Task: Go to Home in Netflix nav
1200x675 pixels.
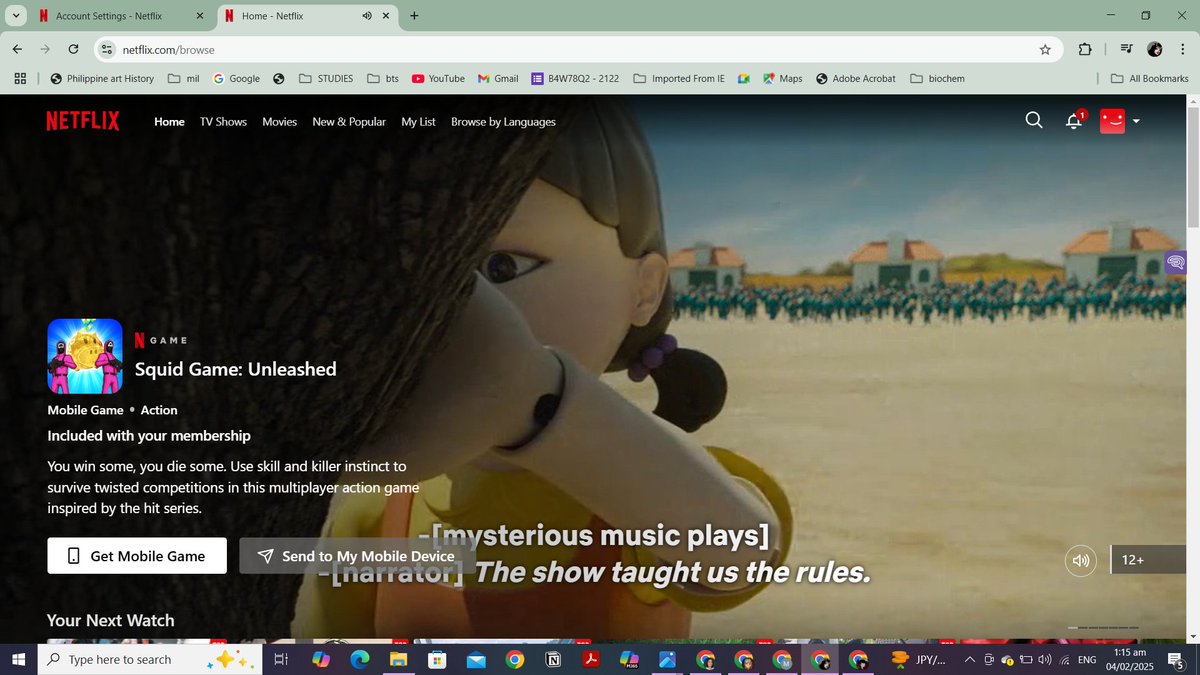Action: coord(169,122)
